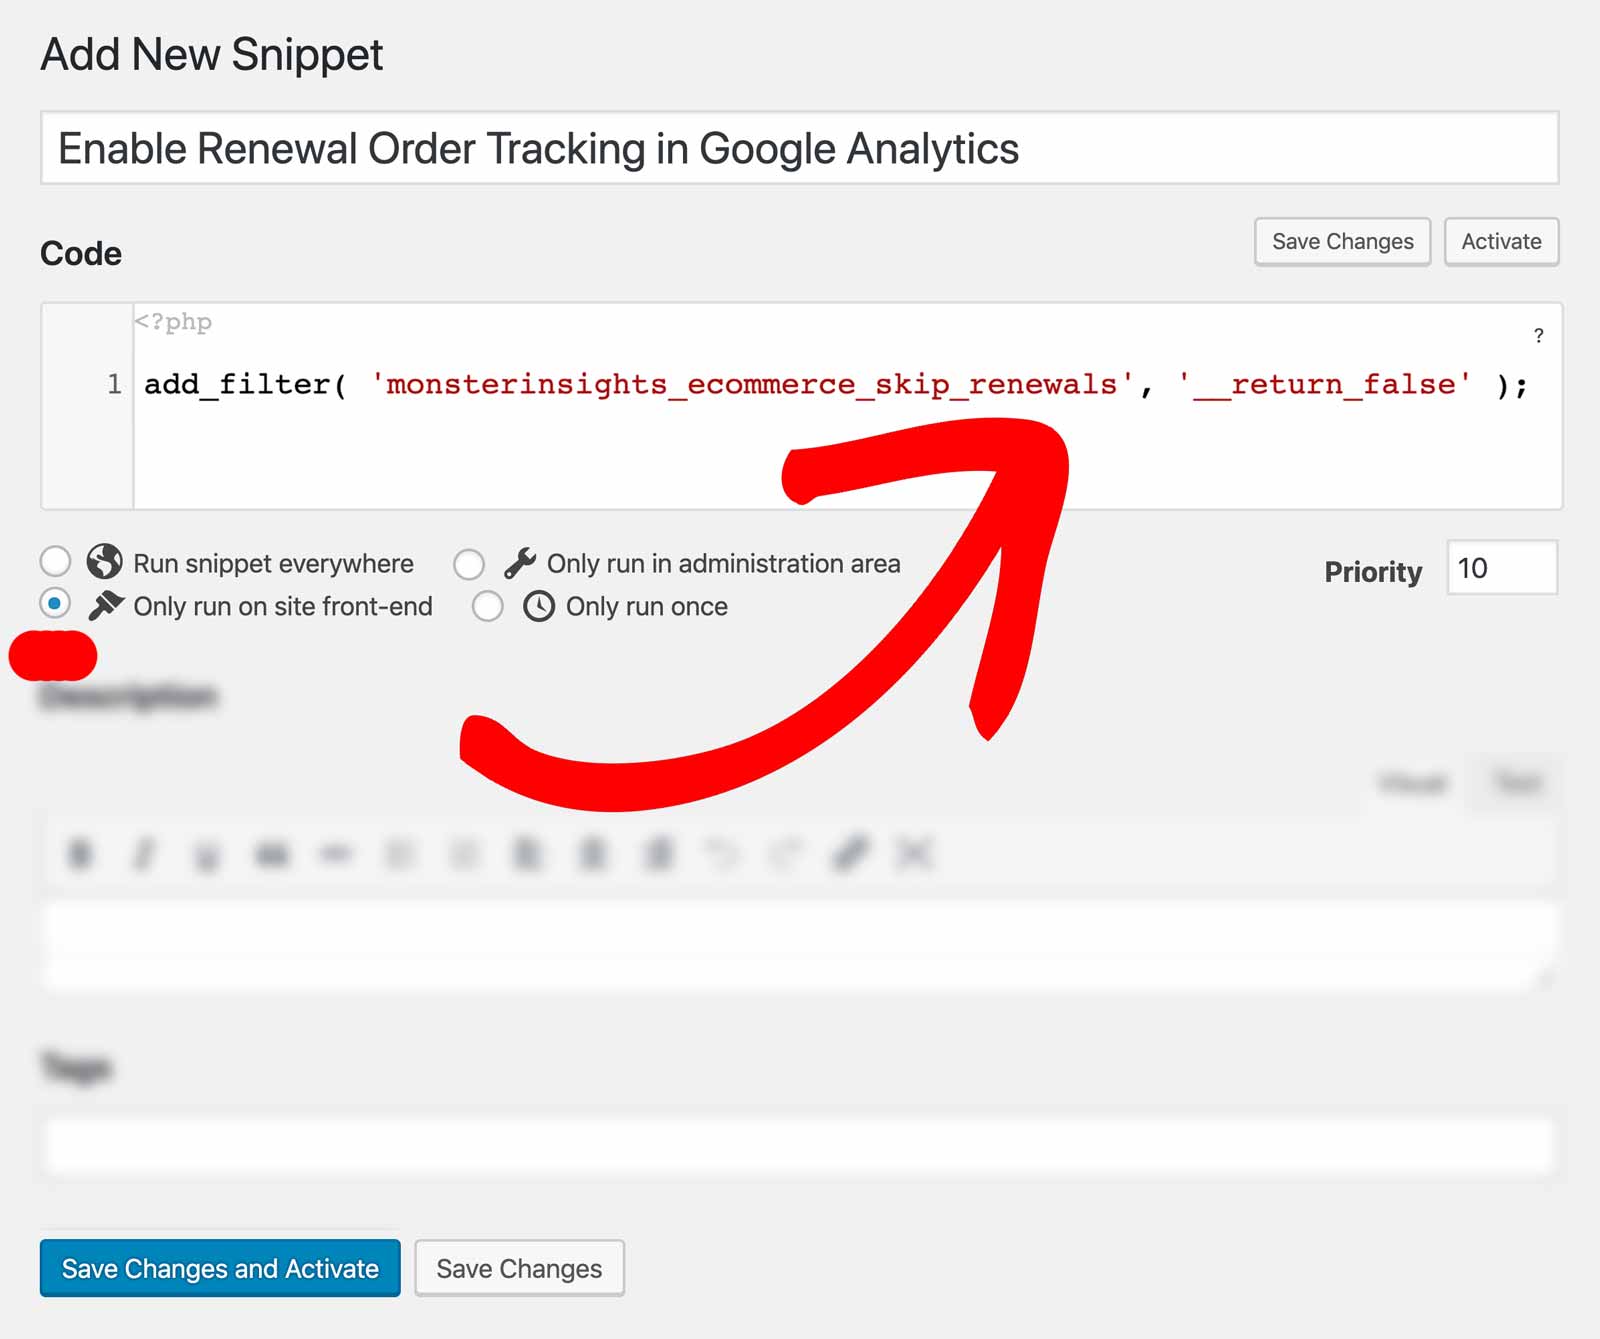The width and height of the screenshot is (1600, 1339).
Task: Click Save Changes and Activate
Action: coord(219,1268)
